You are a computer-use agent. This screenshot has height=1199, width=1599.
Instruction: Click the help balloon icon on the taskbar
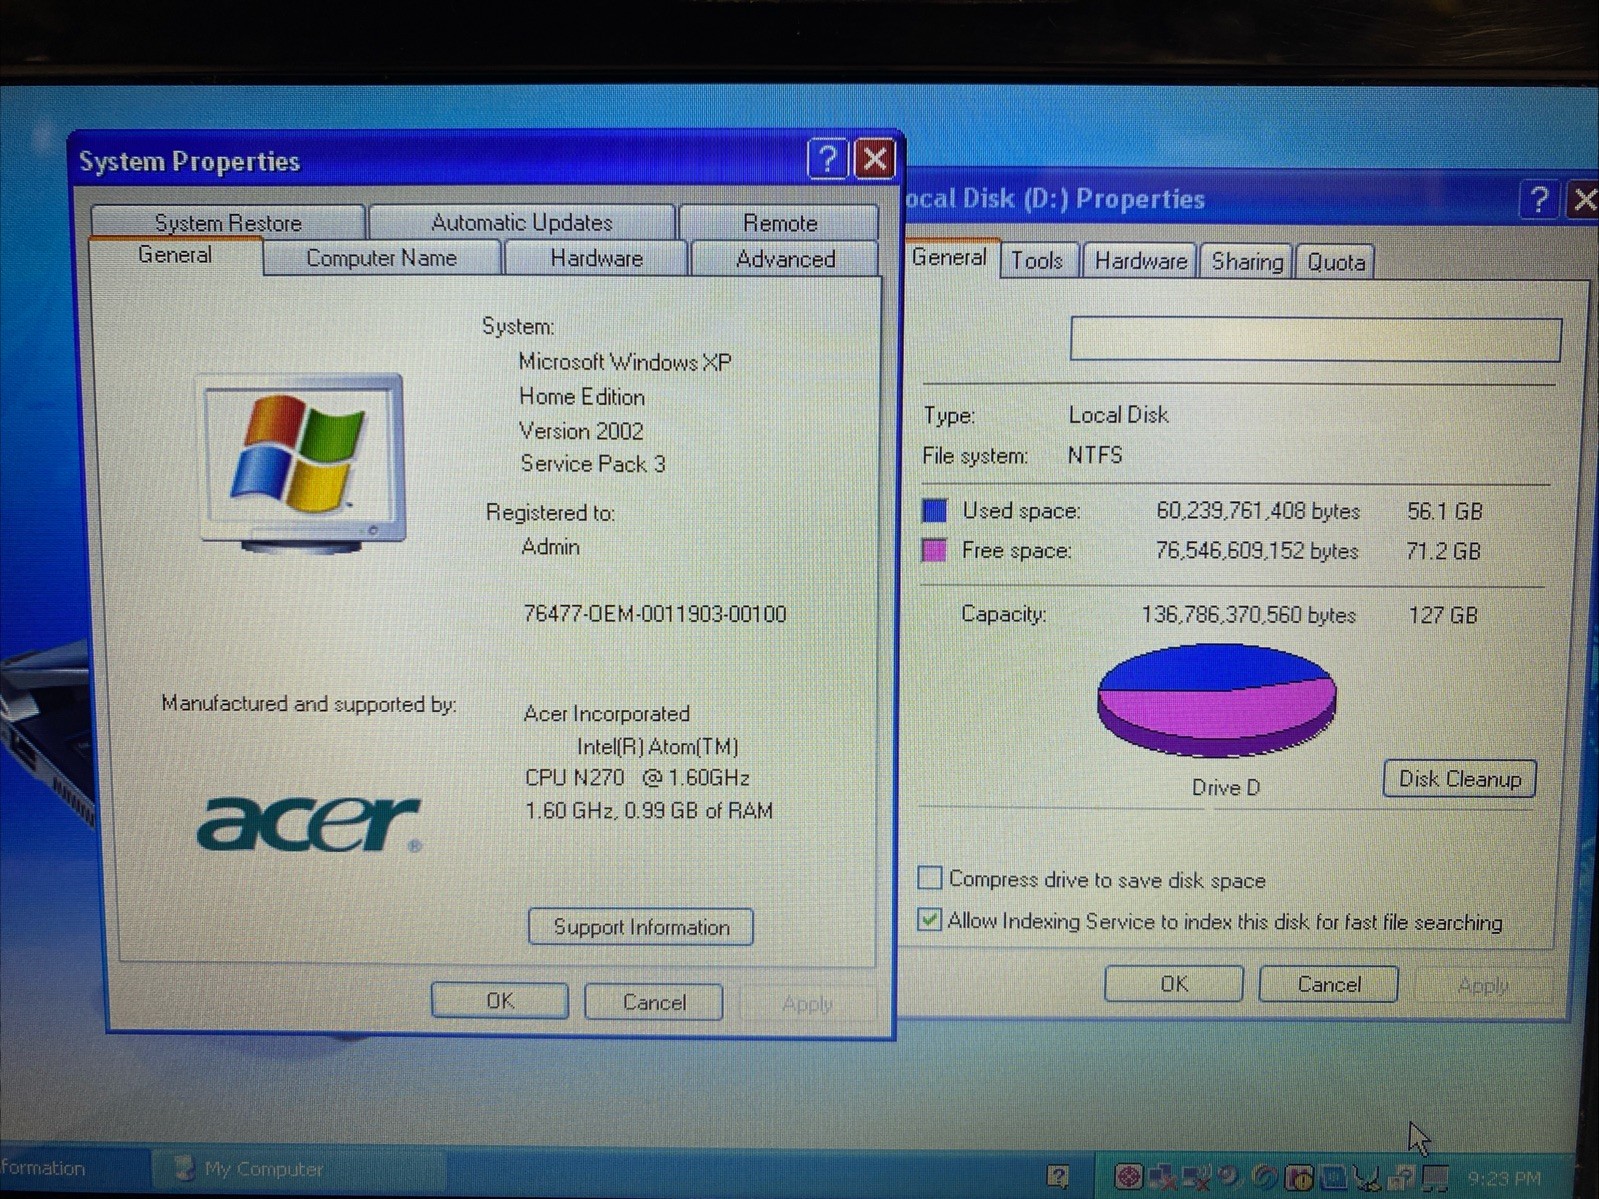pos(1058,1177)
